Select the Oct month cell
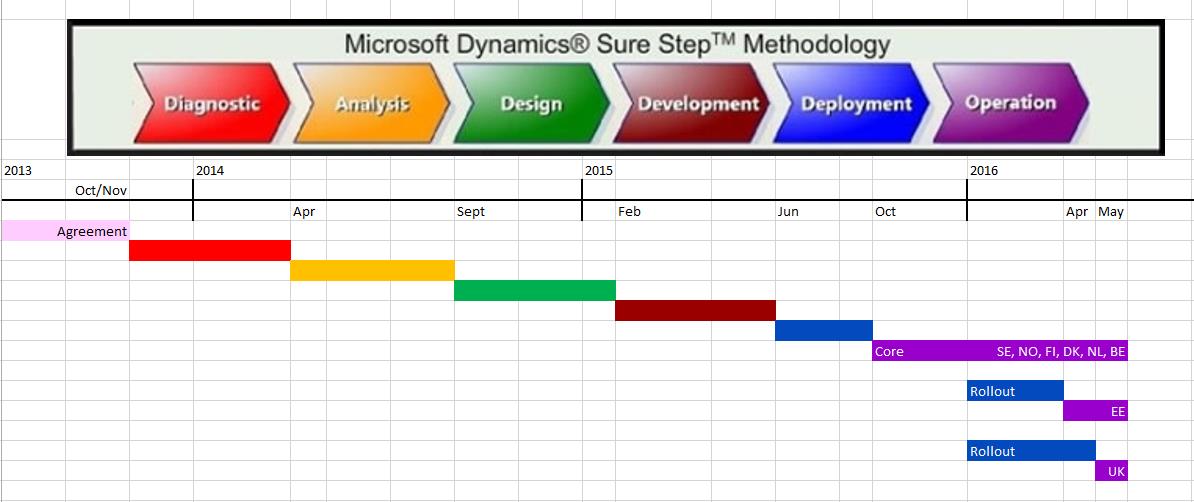The width and height of the screenshot is (1194, 502). (x=920, y=211)
